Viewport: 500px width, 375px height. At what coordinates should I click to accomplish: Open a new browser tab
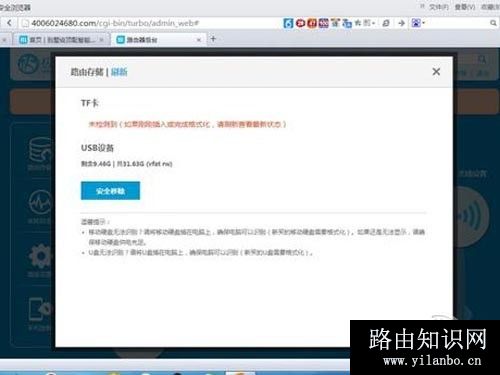click(x=213, y=39)
